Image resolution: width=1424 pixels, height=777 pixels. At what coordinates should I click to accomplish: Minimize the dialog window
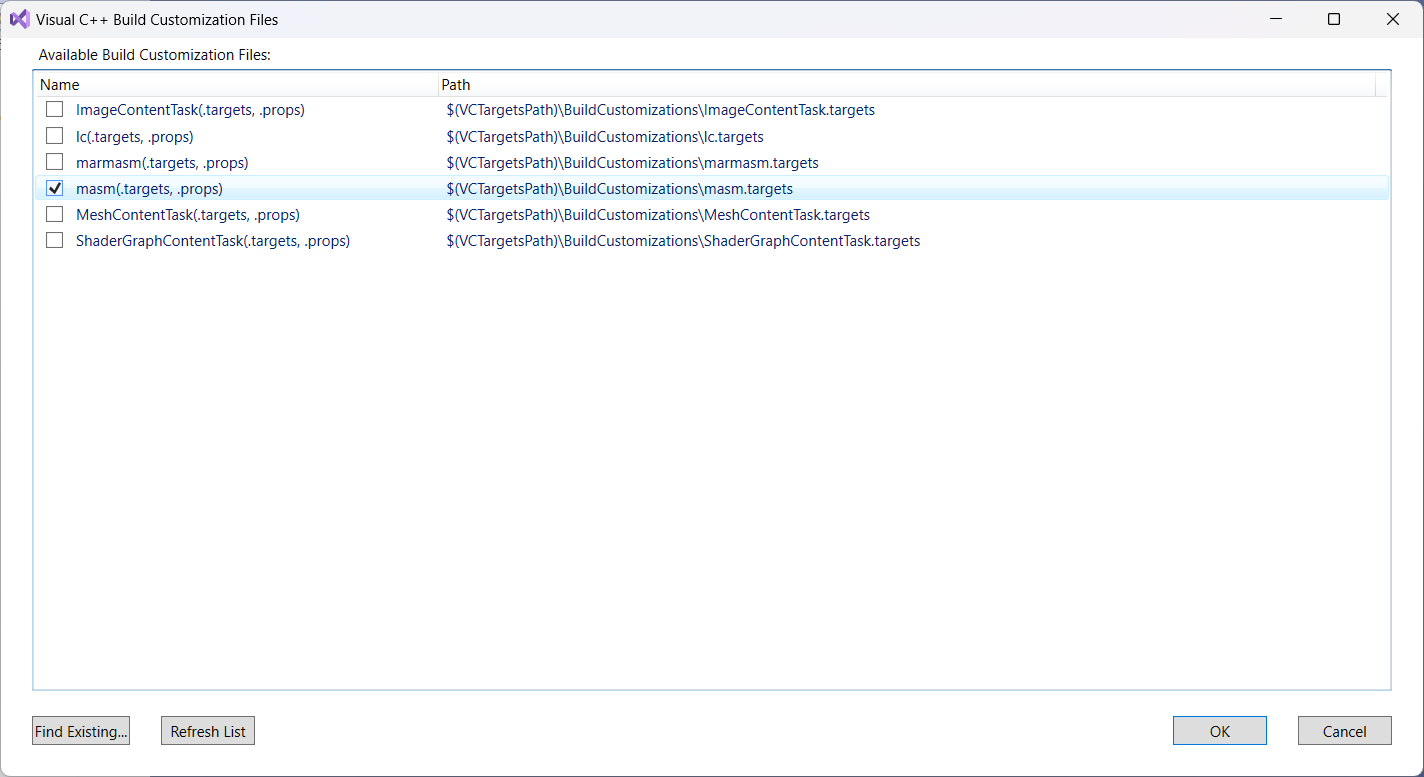pyautogui.click(x=1275, y=19)
